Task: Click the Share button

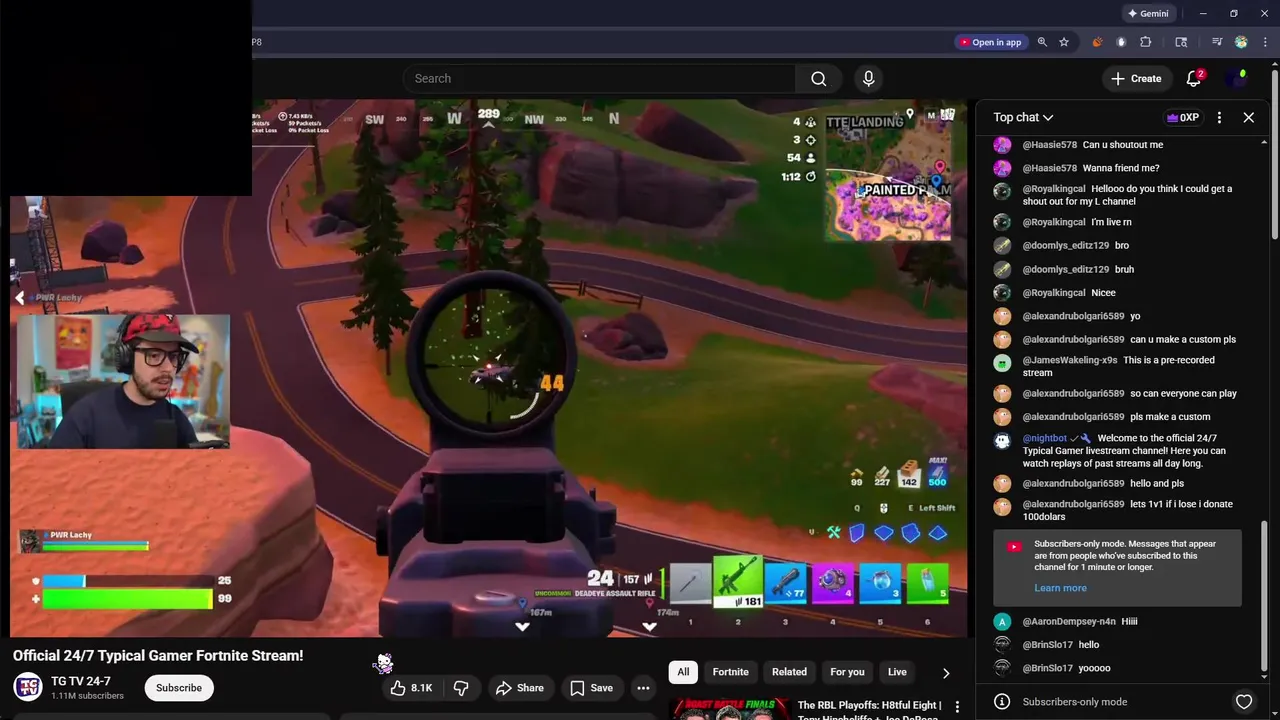Action: click(519, 688)
